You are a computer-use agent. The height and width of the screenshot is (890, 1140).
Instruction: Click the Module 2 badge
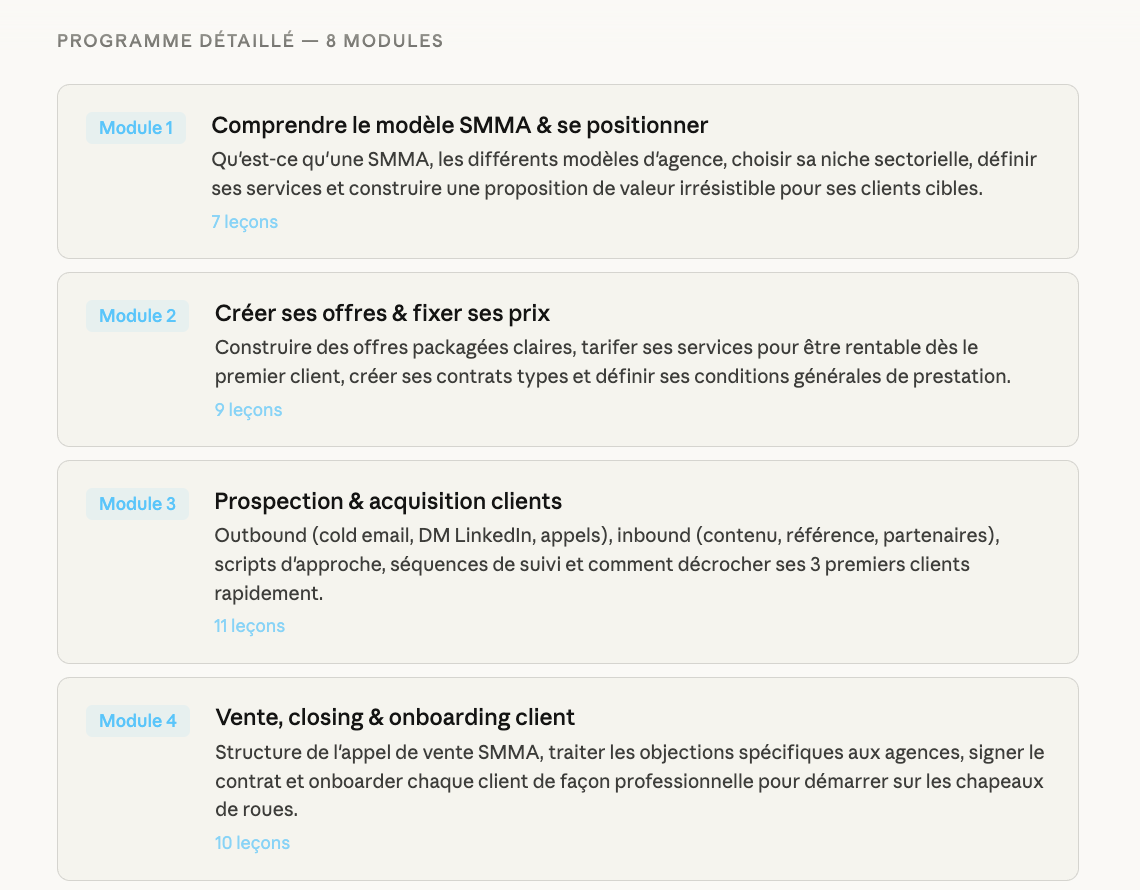point(137,316)
